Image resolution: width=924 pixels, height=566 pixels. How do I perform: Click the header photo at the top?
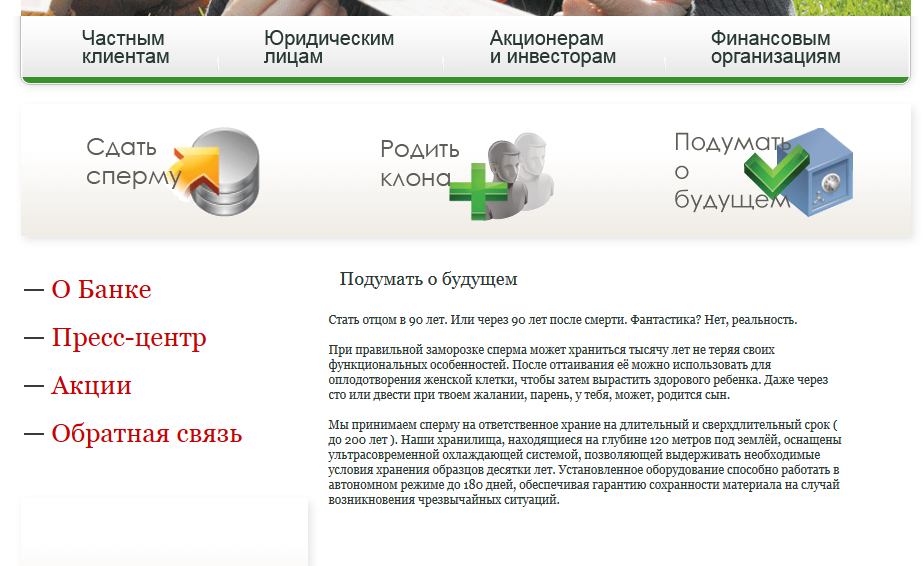pyautogui.click(x=460, y=7)
